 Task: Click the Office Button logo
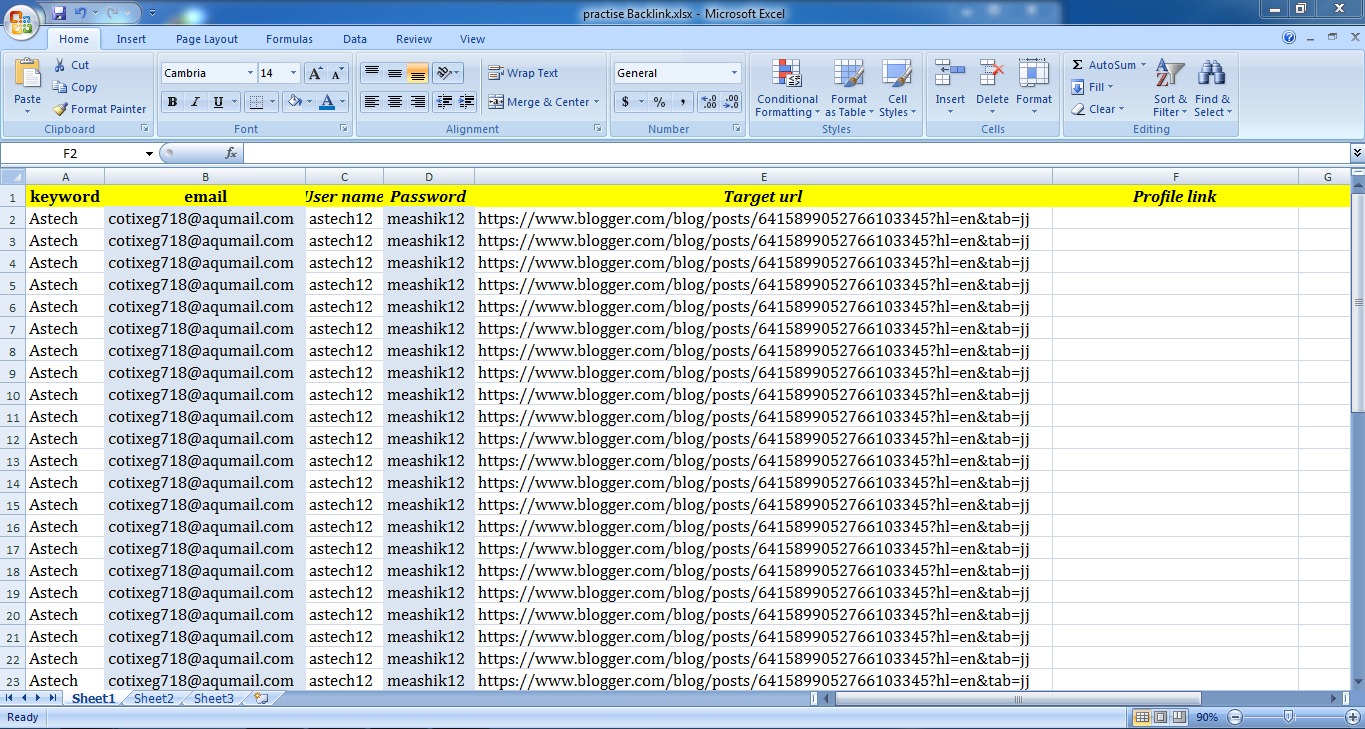pos(22,20)
